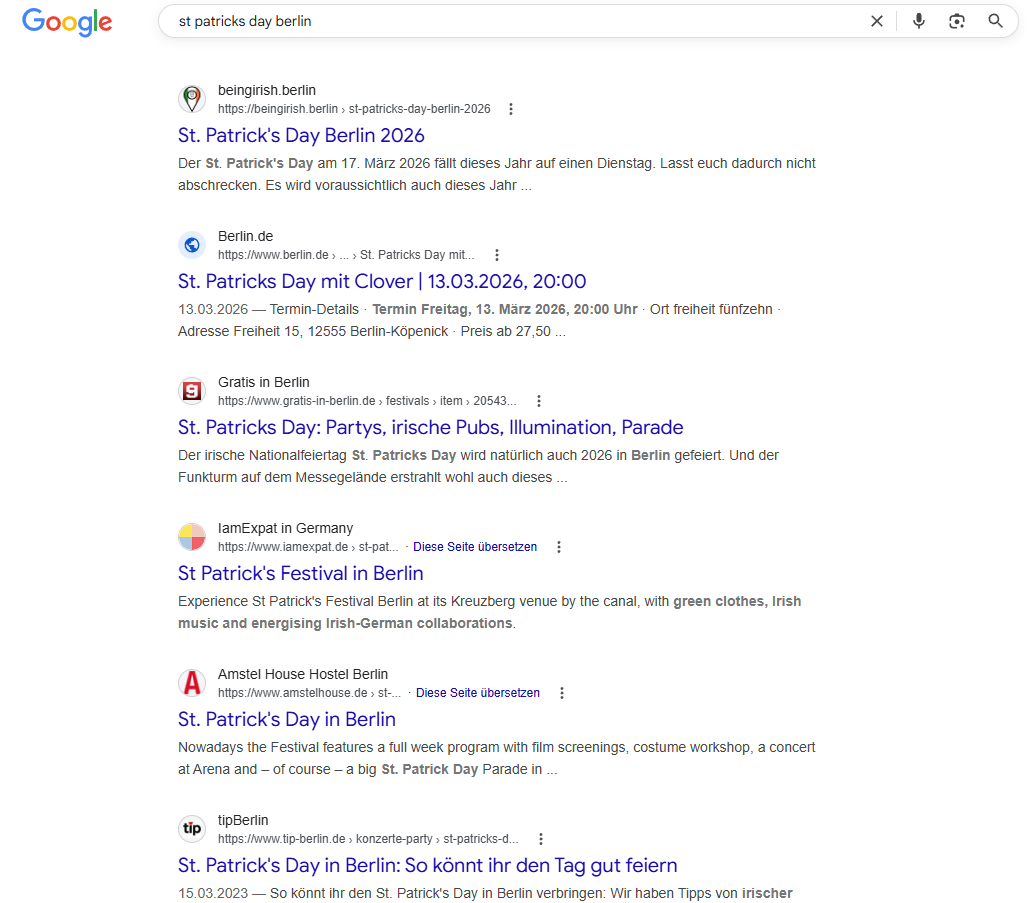Click the Gratis in Berlin favicon
This screenshot has width=1032, height=903.
coord(192,391)
